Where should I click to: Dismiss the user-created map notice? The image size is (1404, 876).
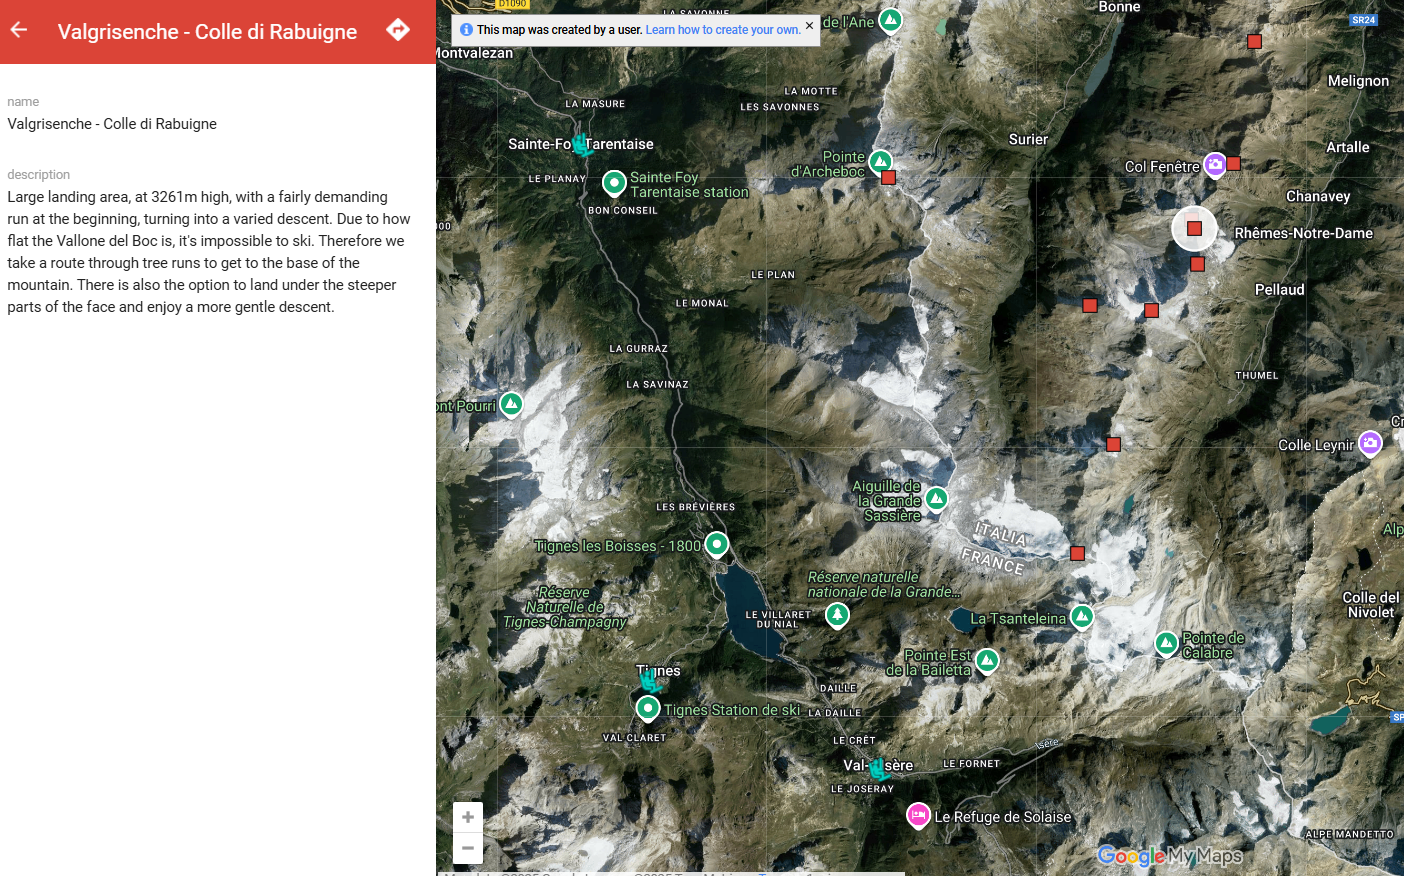[810, 26]
